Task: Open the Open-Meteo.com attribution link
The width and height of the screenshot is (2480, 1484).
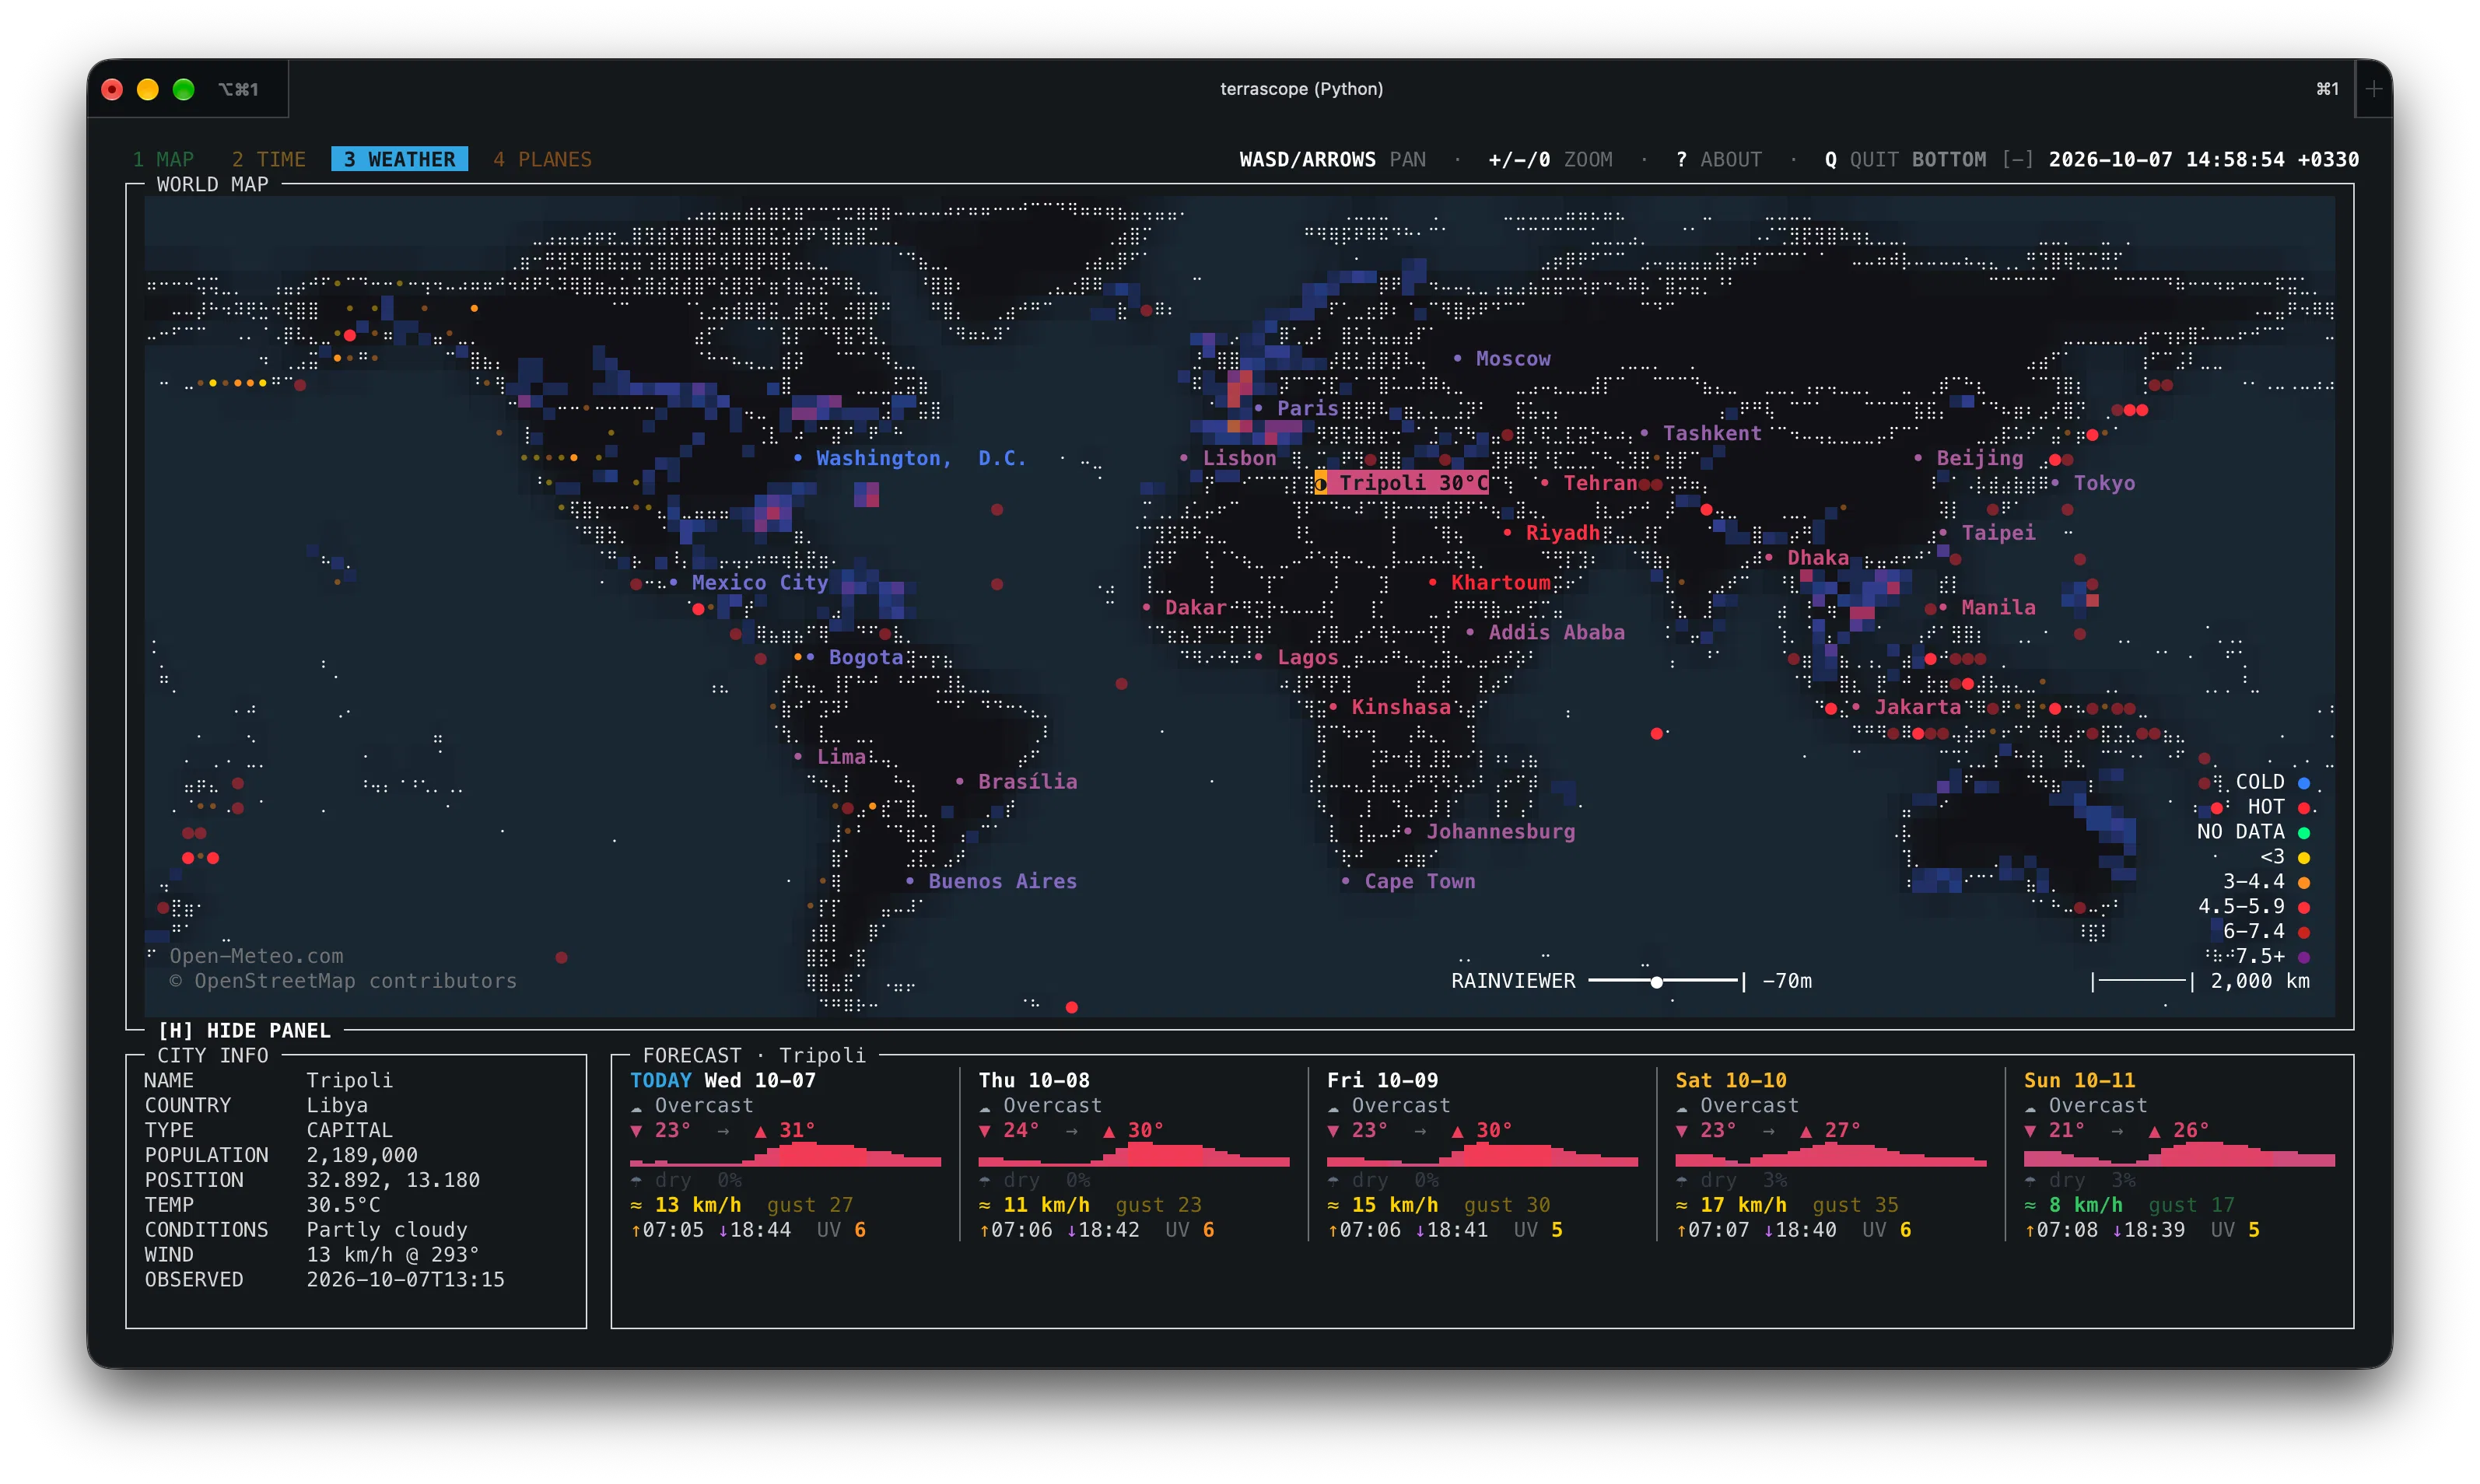Action: point(256,956)
